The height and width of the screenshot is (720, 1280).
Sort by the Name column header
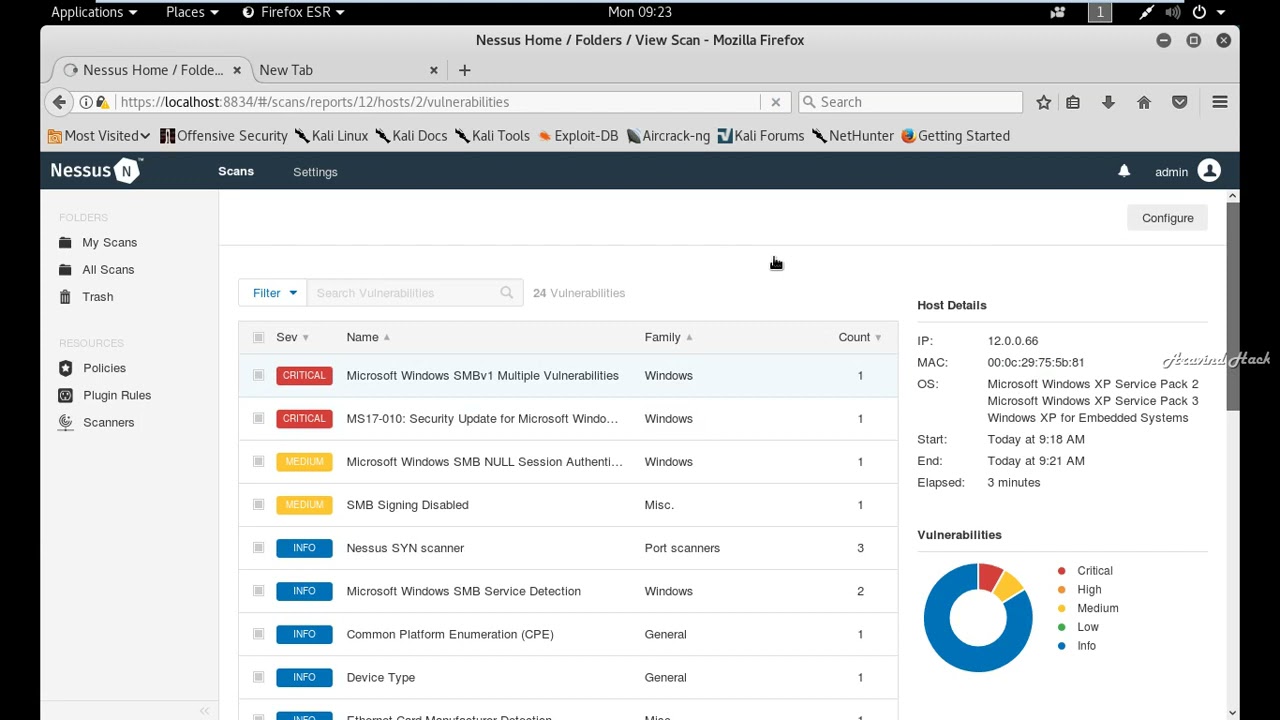tap(368, 337)
